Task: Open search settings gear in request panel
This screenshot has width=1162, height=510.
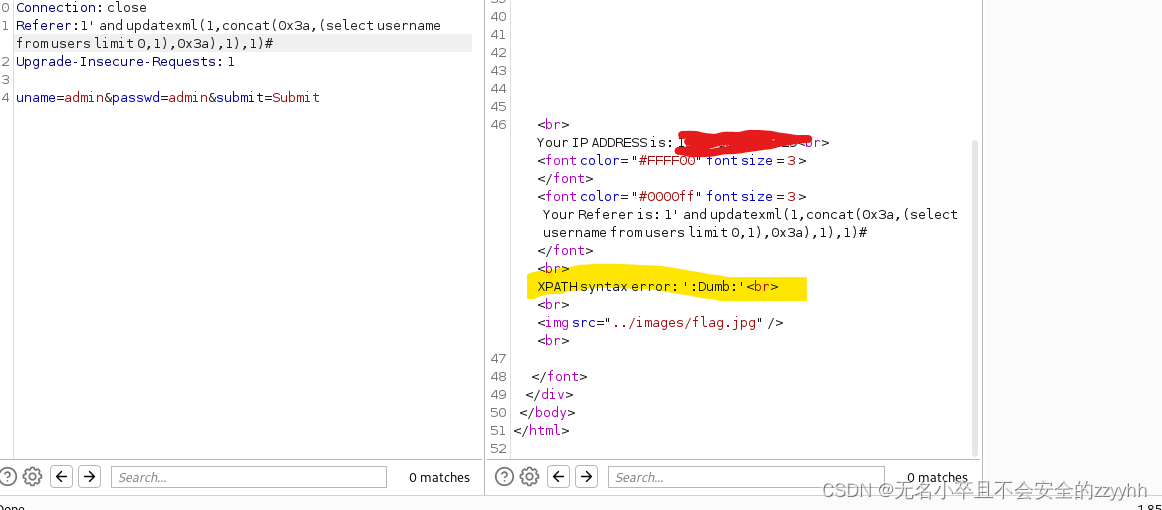Action: pyautogui.click(x=32, y=476)
